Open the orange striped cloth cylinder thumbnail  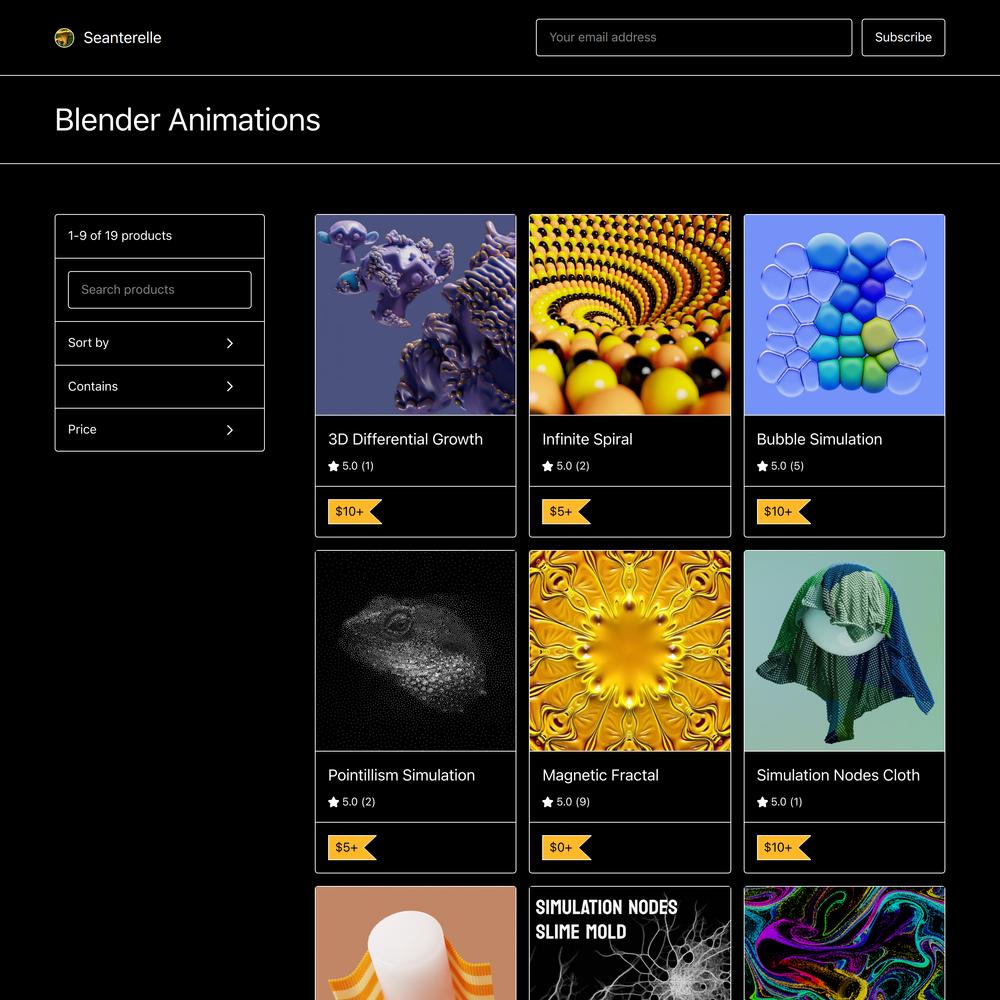(415, 943)
